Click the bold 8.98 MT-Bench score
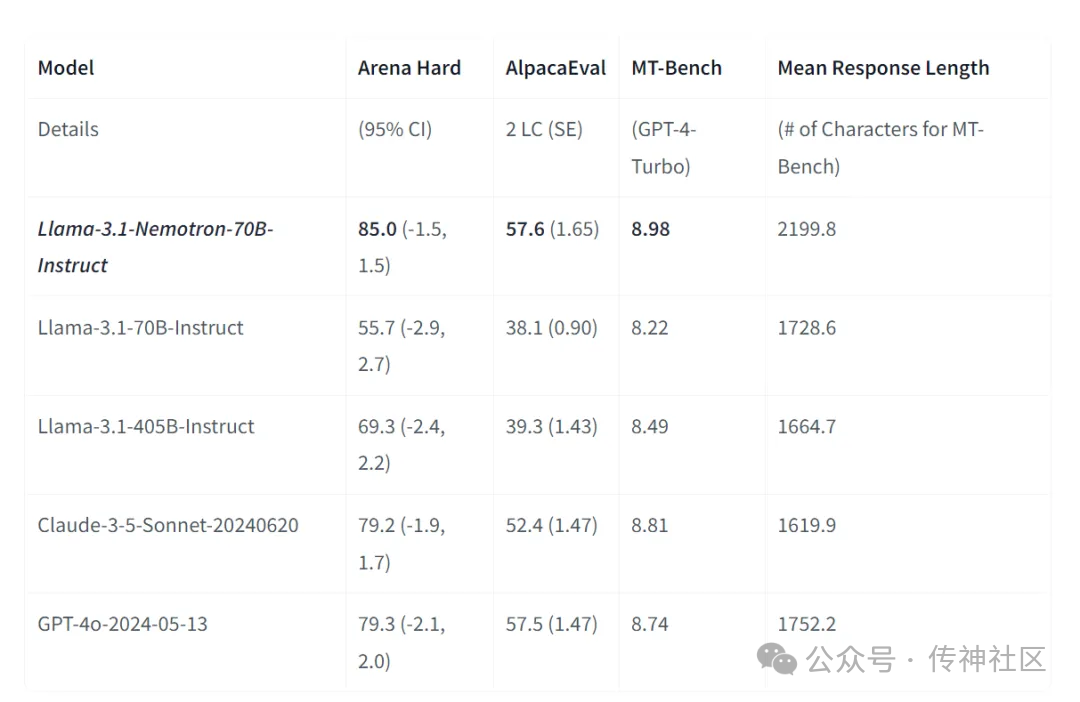Image resolution: width=1080 pixels, height=702 pixels. (650, 229)
